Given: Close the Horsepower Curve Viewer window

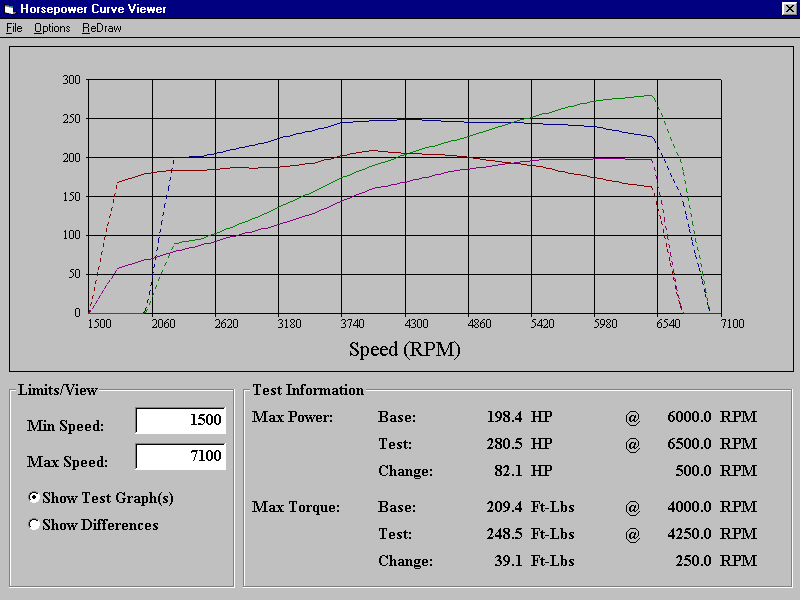Looking at the screenshot, I should pyautogui.click(x=788, y=9).
